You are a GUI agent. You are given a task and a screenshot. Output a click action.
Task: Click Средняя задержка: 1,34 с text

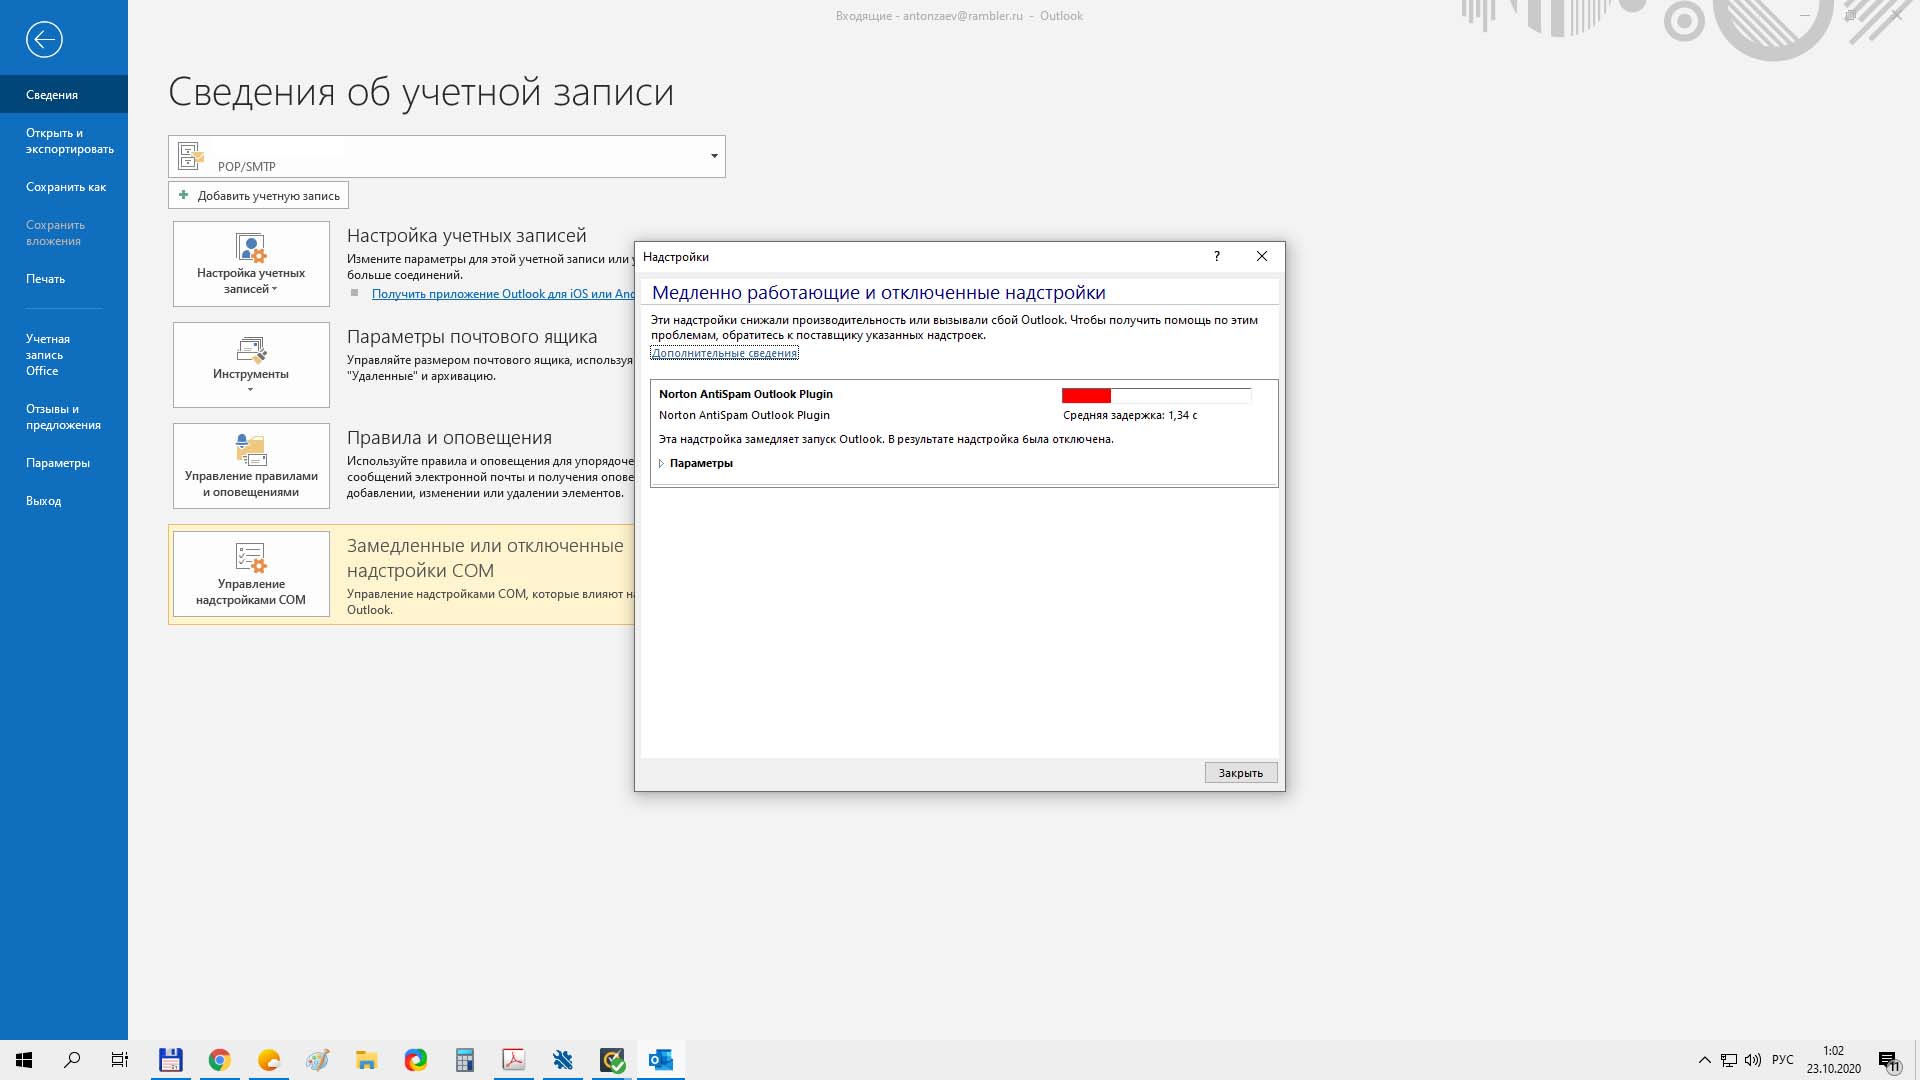point(1130,415)
